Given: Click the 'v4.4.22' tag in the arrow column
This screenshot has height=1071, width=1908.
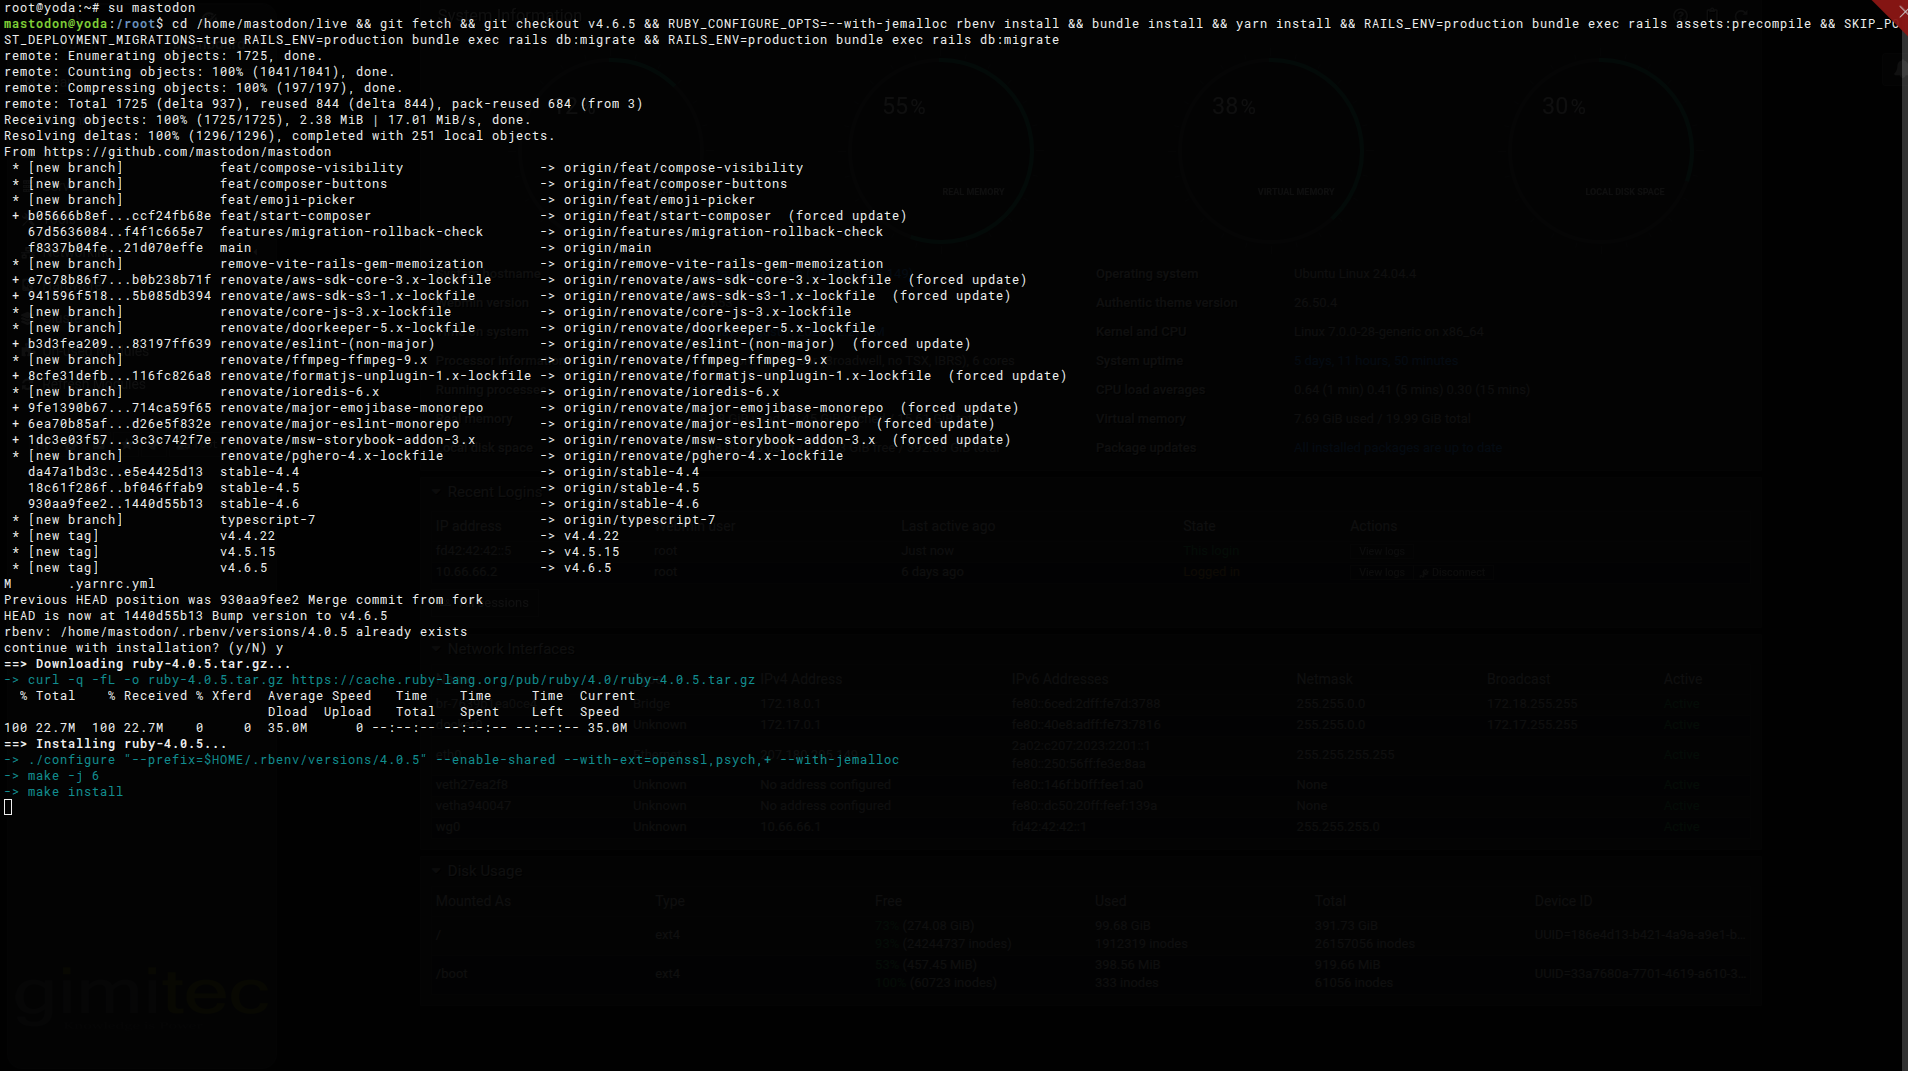Looking at the screenshot, I should tap(592, 536).
